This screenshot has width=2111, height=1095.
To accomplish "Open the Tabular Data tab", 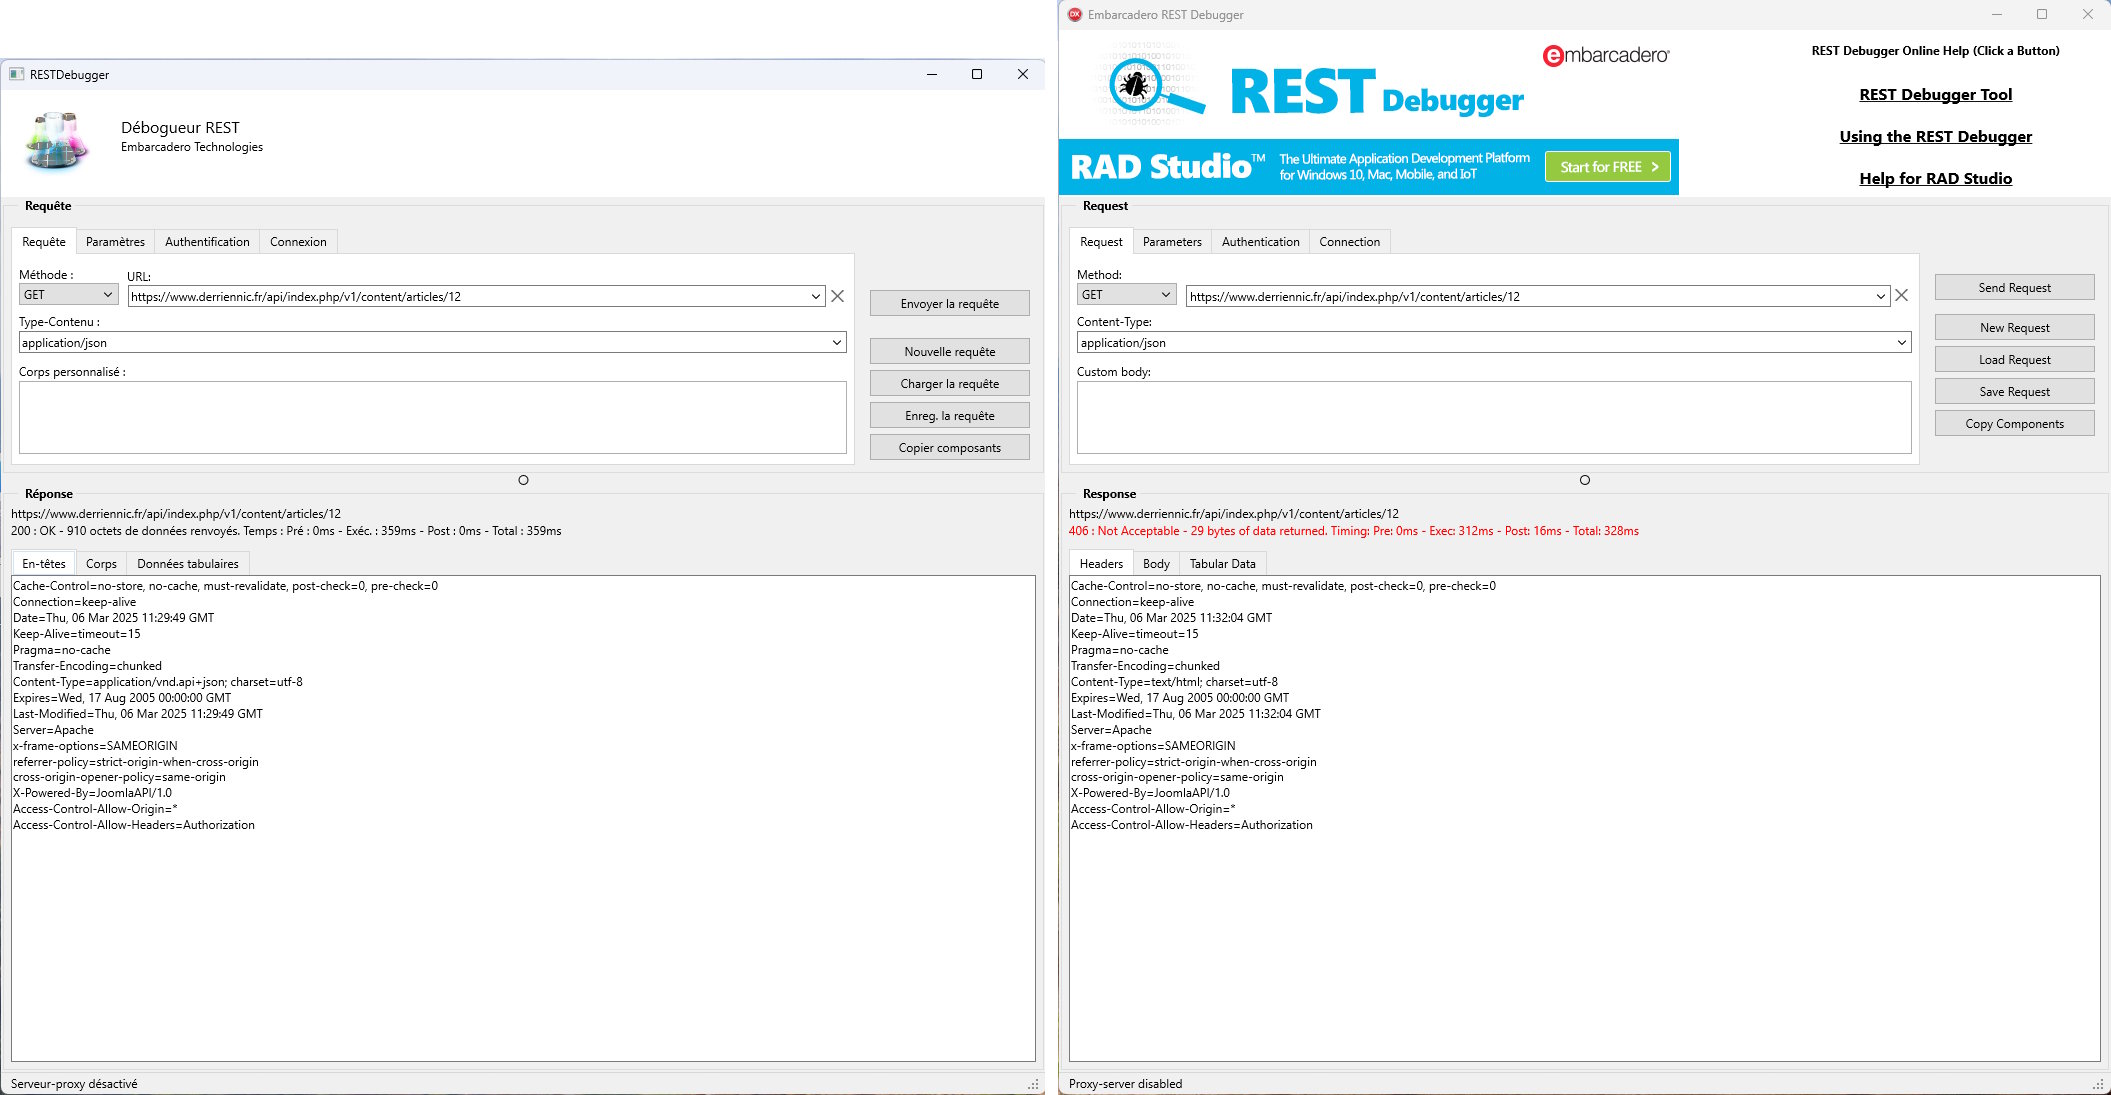I will pyautogui.click(x=1222, y=564).
